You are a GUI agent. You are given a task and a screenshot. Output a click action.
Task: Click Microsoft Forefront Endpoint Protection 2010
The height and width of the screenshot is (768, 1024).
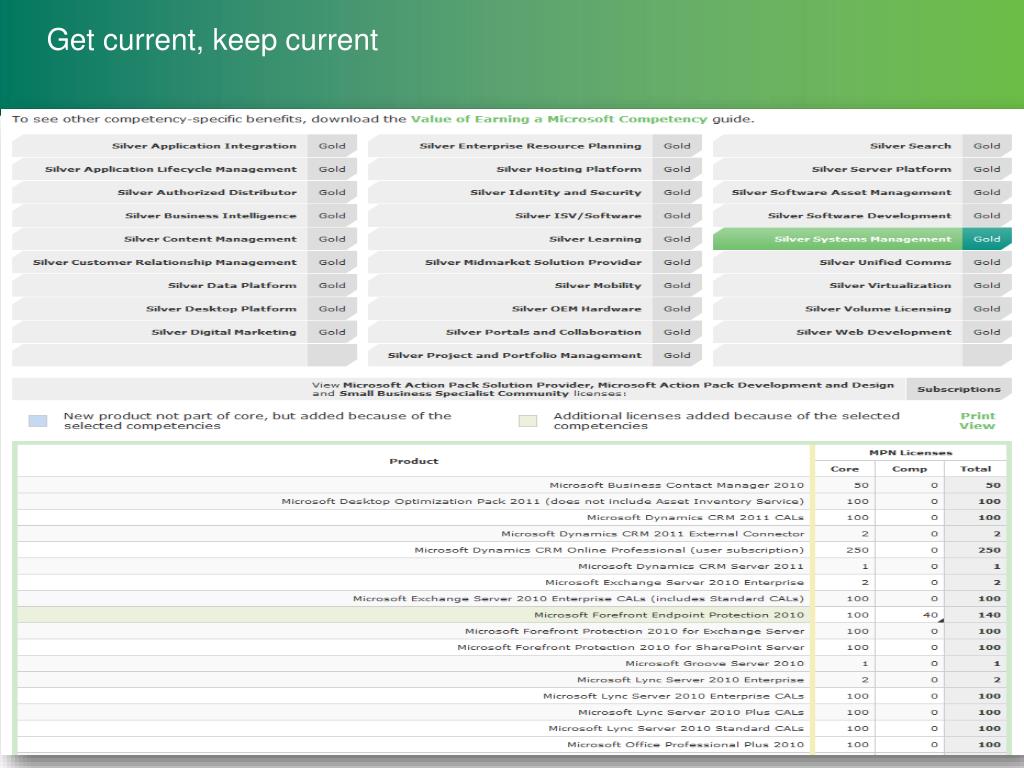click(x=669, y=615)
